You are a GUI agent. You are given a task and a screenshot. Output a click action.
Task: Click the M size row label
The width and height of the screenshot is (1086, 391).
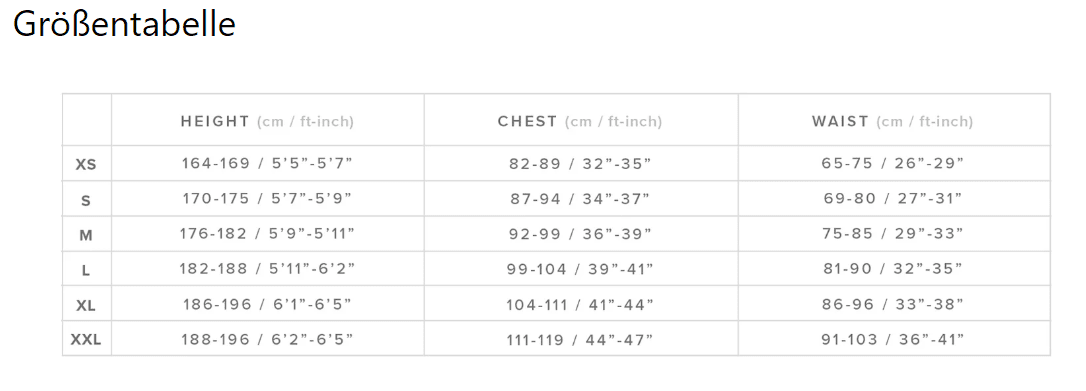[x=86, y=236]
